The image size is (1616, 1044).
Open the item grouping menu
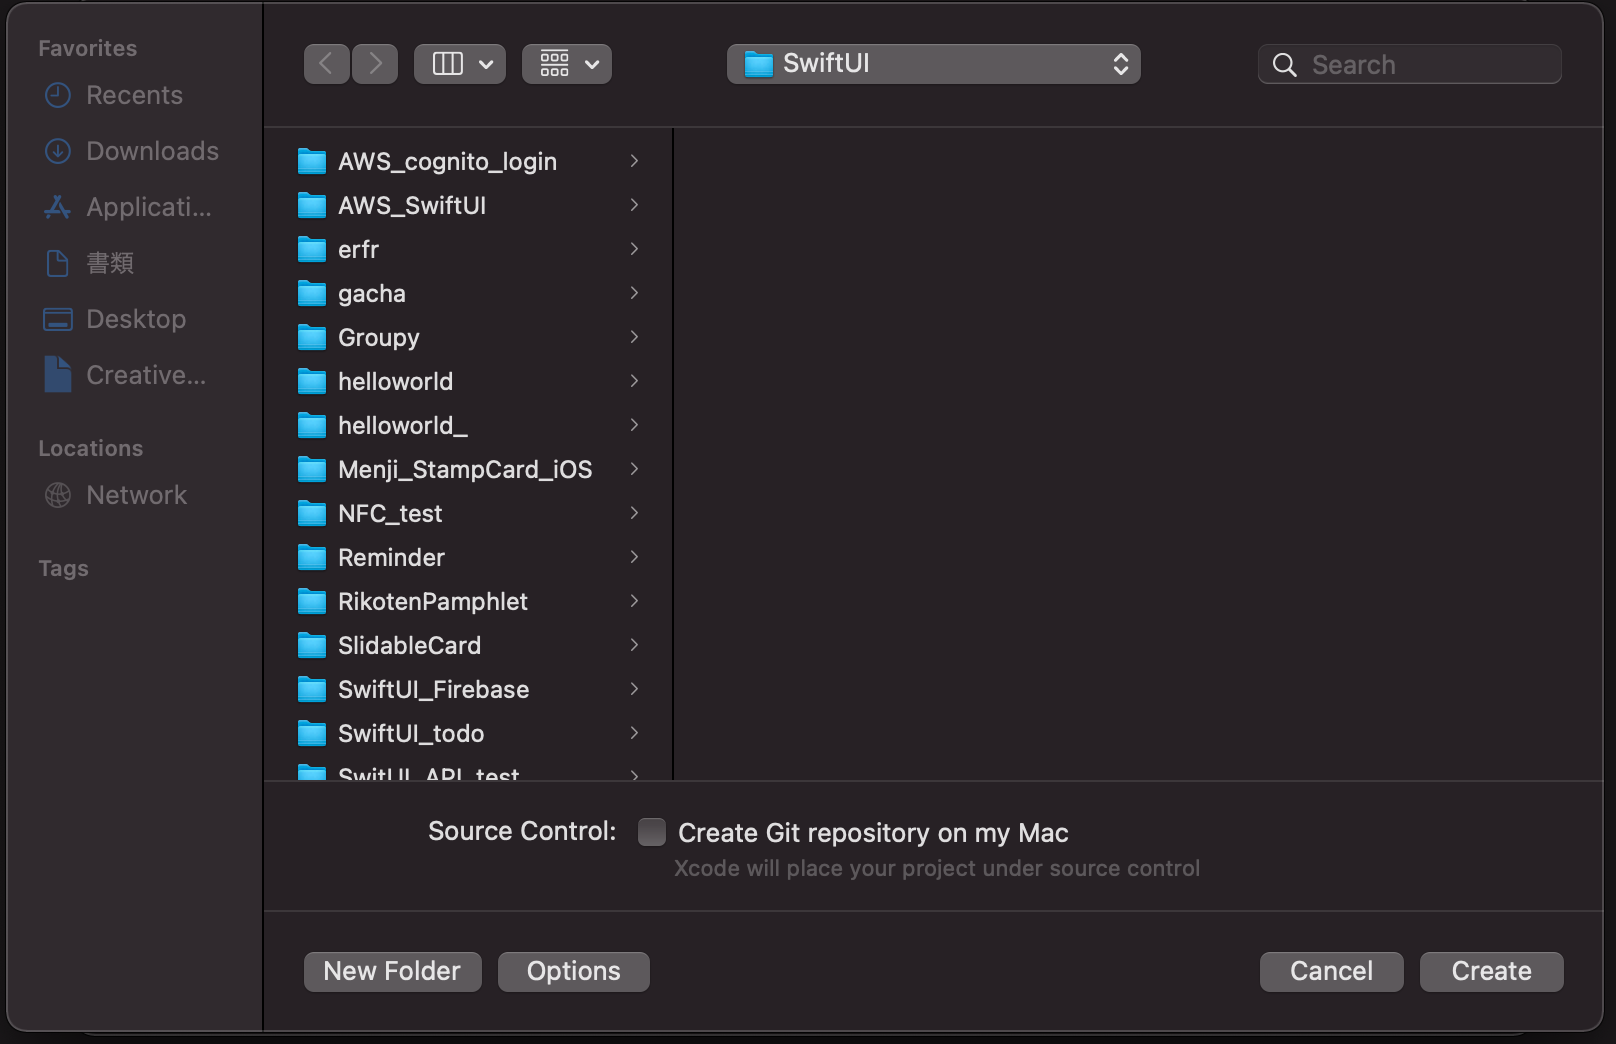pyautogui.click(x=567, y=64)
